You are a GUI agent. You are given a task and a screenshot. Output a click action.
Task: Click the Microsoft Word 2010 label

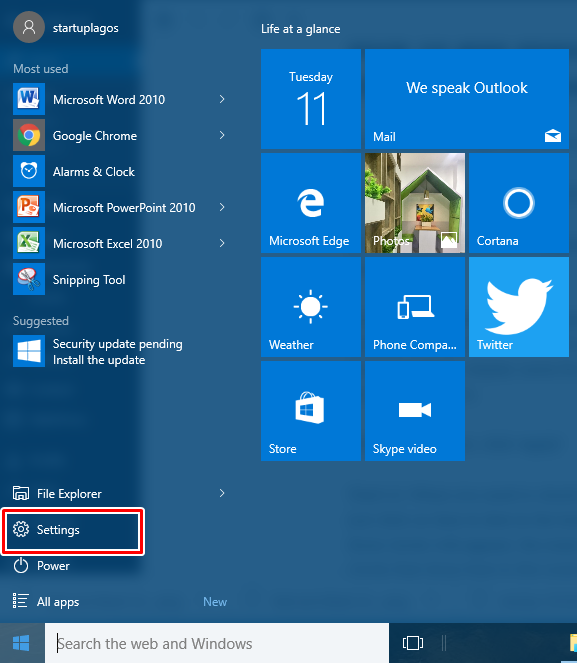click(x=109, y=100)
